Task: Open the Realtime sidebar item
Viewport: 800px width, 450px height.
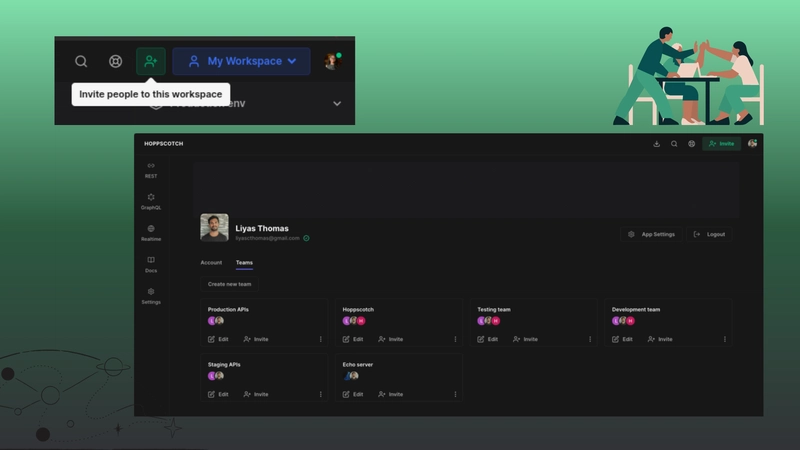Action: click(x=151, y=233)
